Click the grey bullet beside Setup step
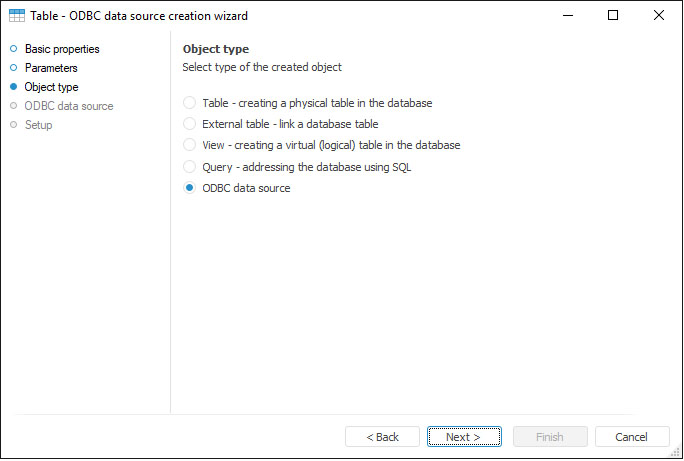This screenshot has height=461, width=684. click(13, 125)
